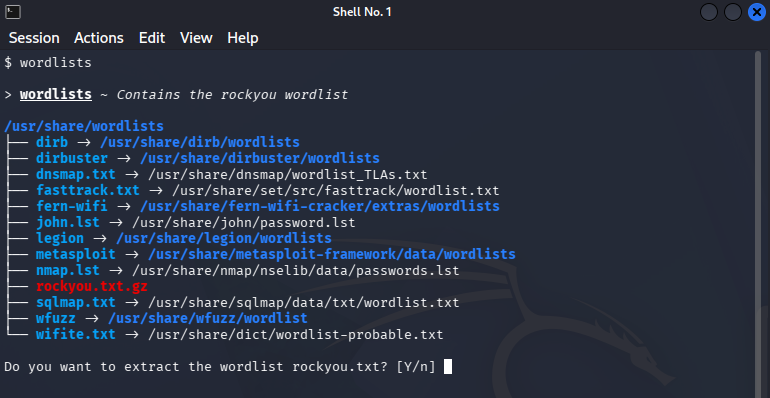The height and width of the screenshot is (398, 770).
Task: Click the terminal icon in the title bar
Action: 13,12
